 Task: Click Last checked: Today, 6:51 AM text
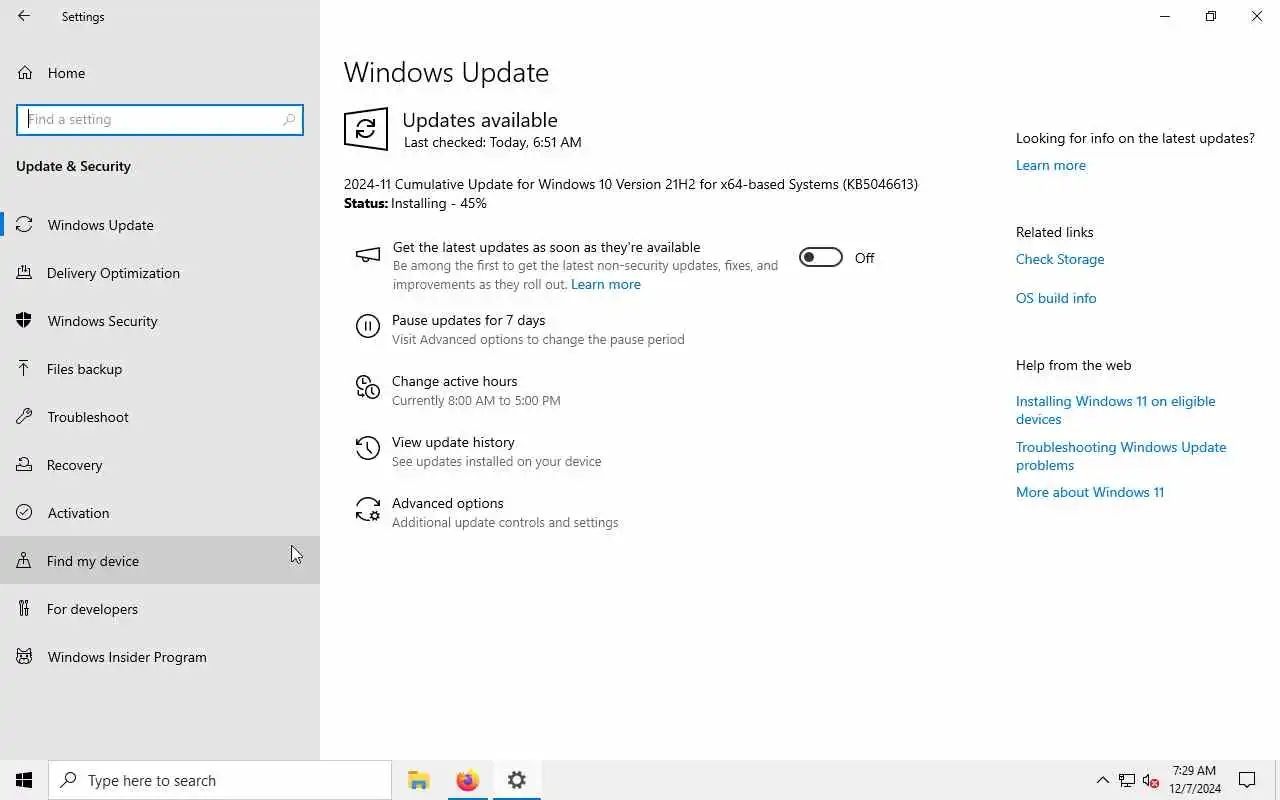pos(493,142)
